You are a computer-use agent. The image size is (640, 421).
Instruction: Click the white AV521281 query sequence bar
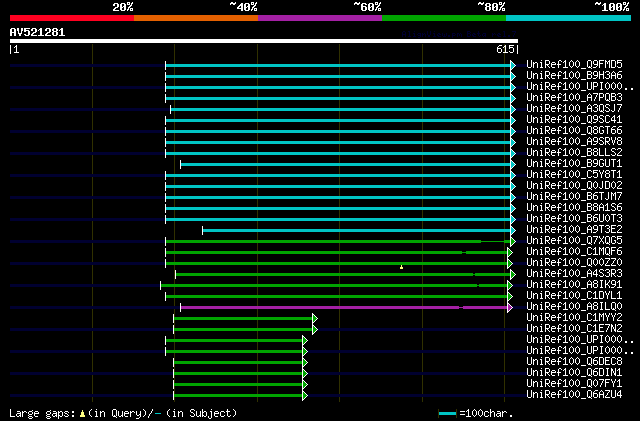tap(264, 41)
